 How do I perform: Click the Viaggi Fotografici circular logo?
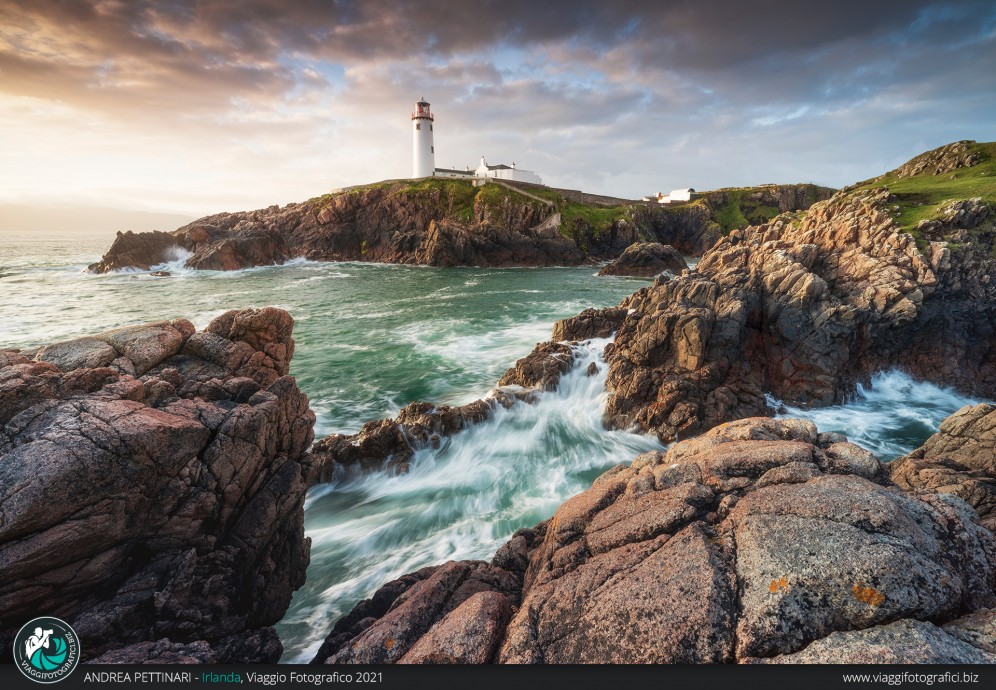tap(45, 649)
